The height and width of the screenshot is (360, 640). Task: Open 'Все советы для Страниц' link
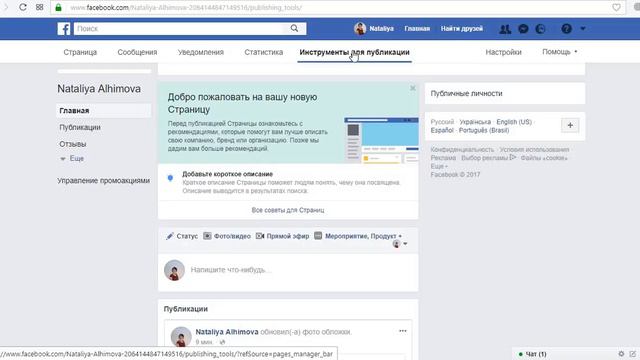point(288,210)
